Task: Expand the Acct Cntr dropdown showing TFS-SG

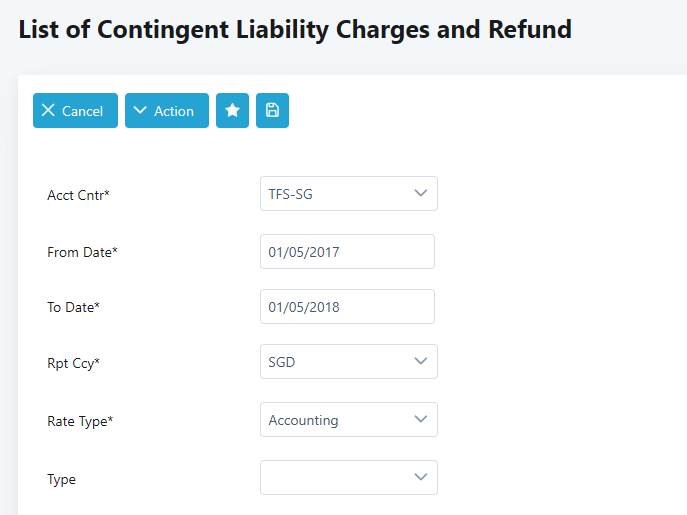Action: click(348, 194)
